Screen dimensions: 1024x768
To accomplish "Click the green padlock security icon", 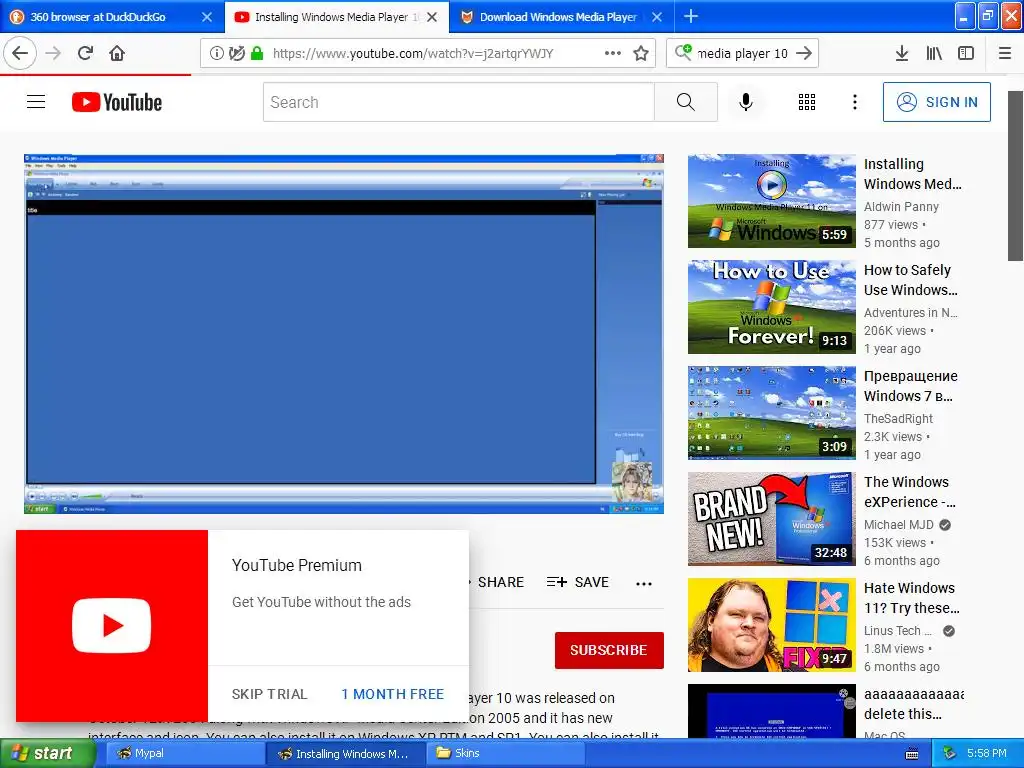I will point(257,53).
